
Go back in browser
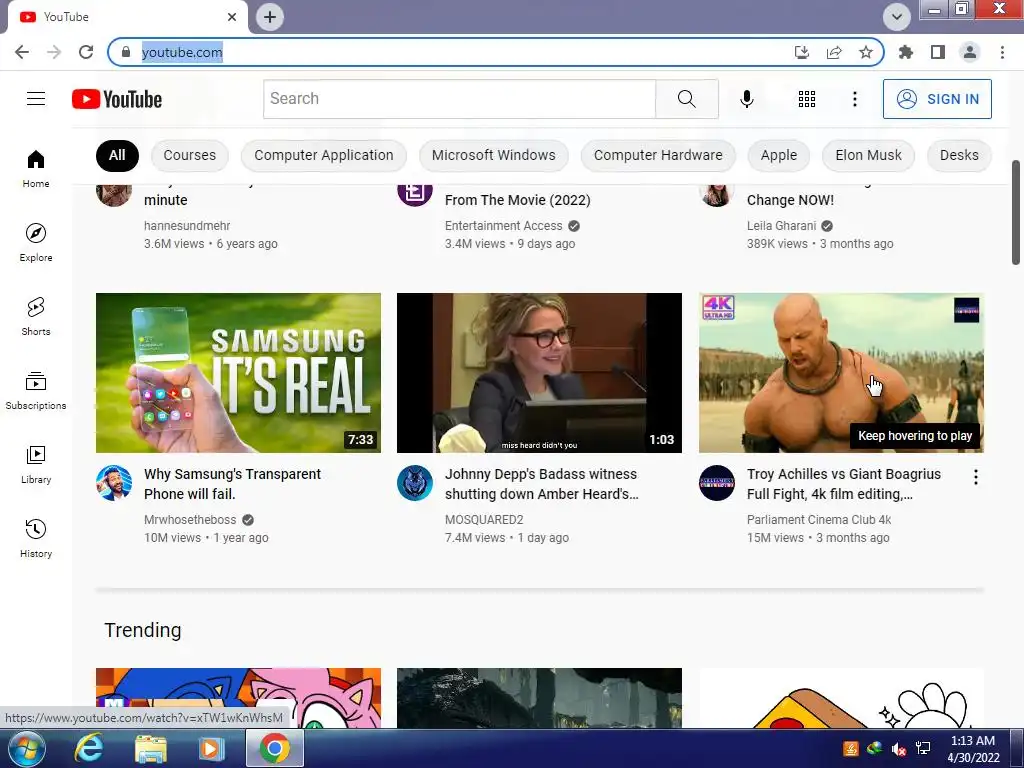tap(22, 52)
